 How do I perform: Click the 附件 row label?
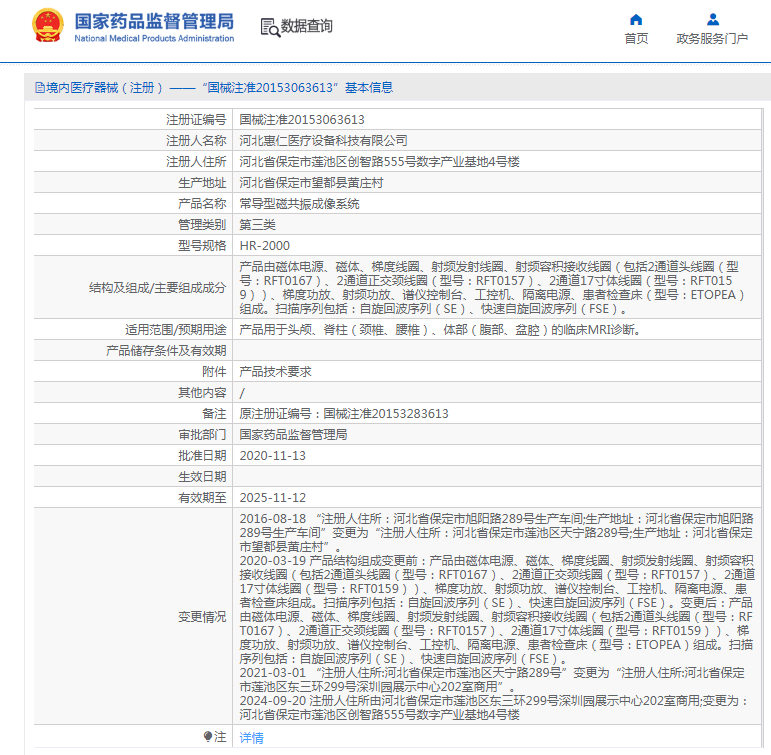[x=214, y=372]
